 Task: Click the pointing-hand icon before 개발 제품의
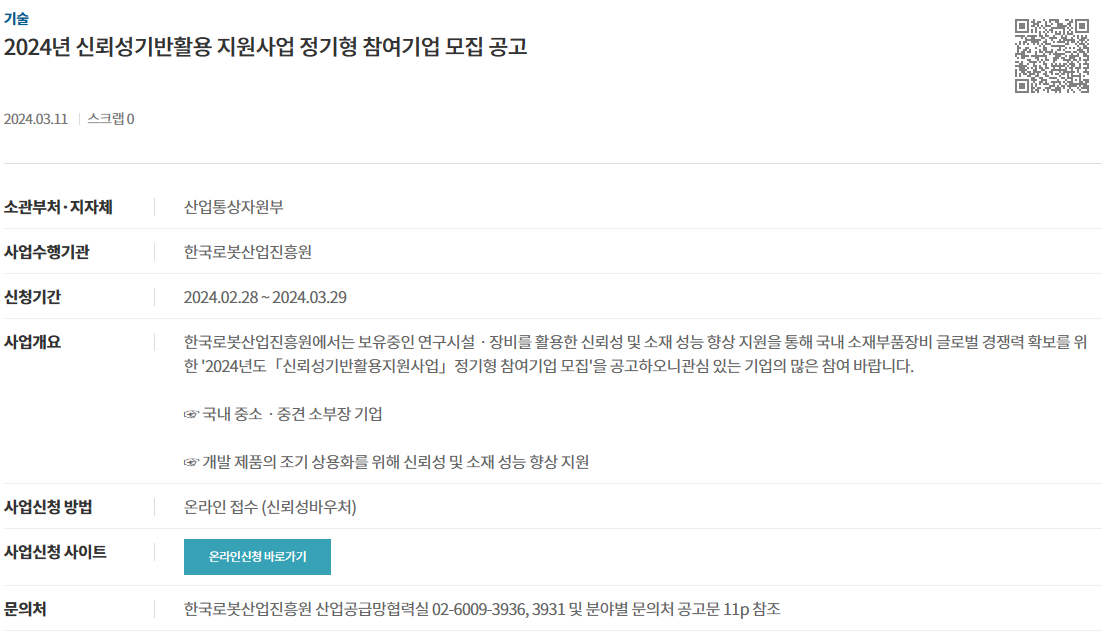click(x=191, y=462)
